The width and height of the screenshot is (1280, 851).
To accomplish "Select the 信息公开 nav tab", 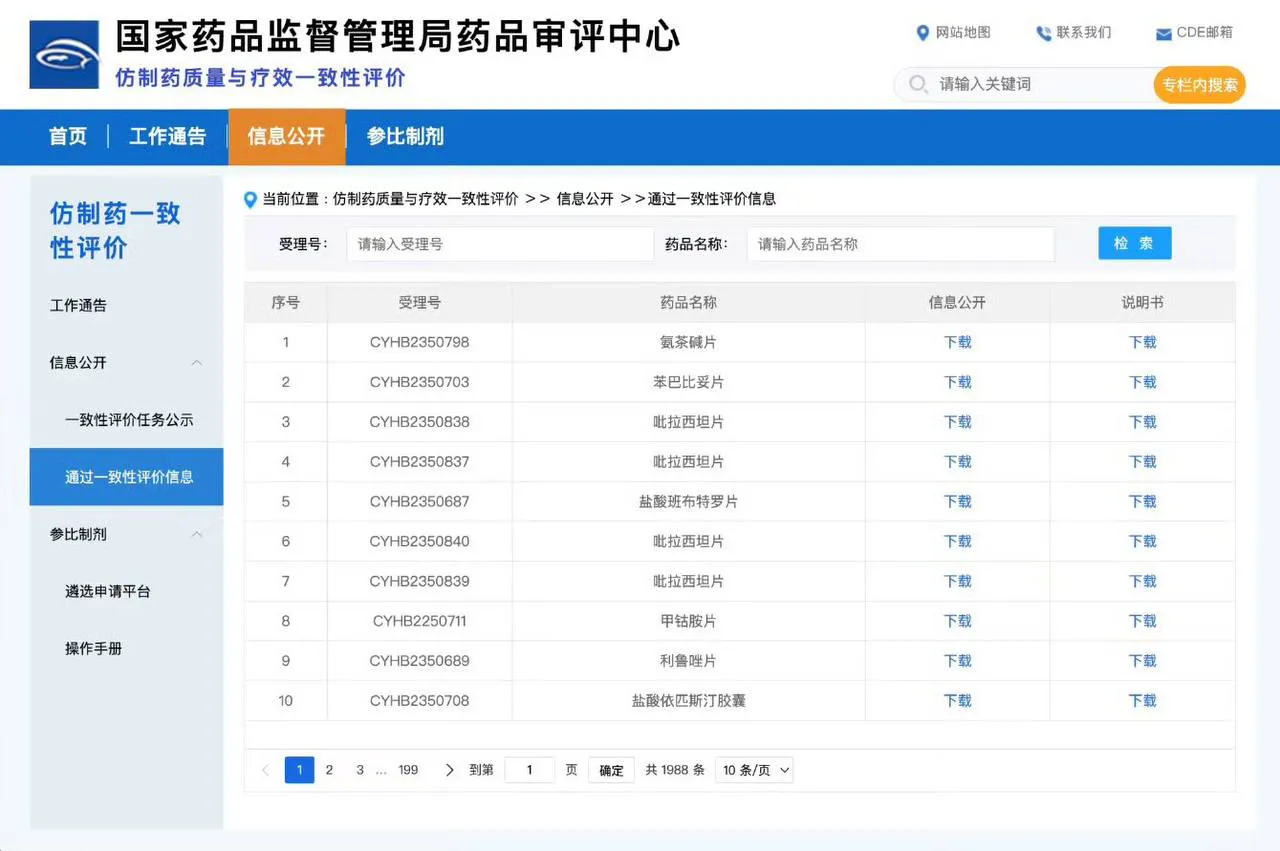I will click(287, 137).
